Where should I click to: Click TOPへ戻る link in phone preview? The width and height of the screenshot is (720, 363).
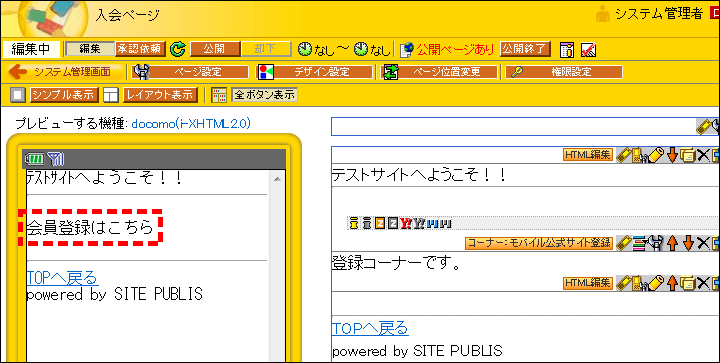[x=62, y=278]
